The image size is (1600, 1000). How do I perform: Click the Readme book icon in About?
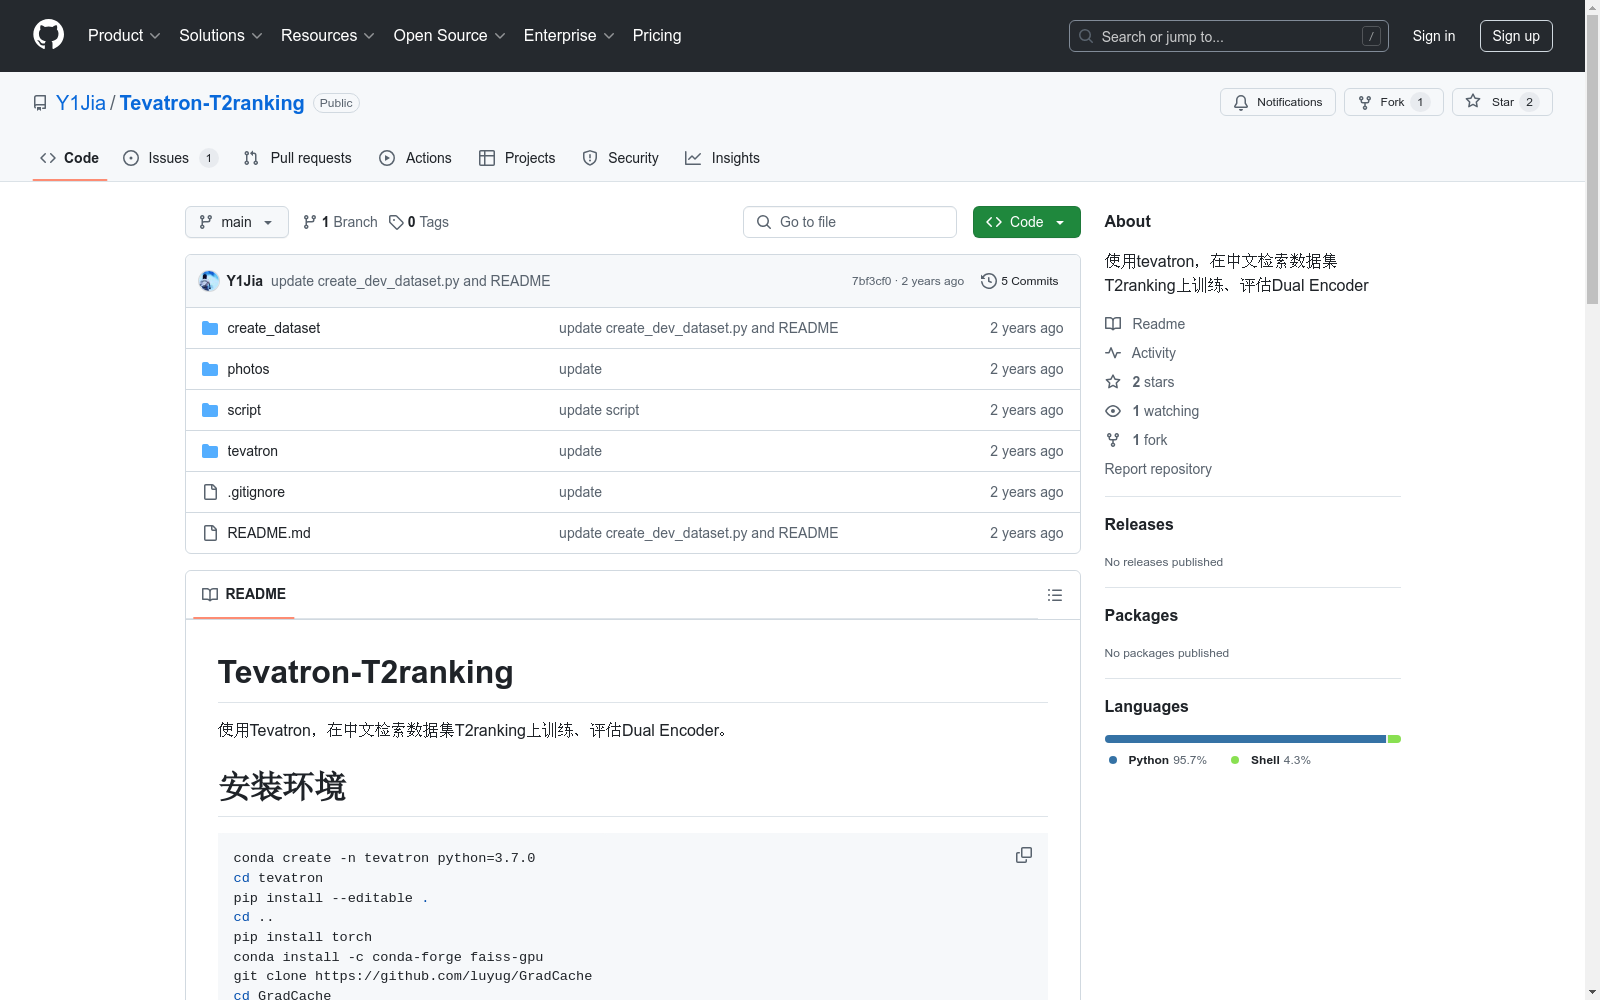(1113, 324)
